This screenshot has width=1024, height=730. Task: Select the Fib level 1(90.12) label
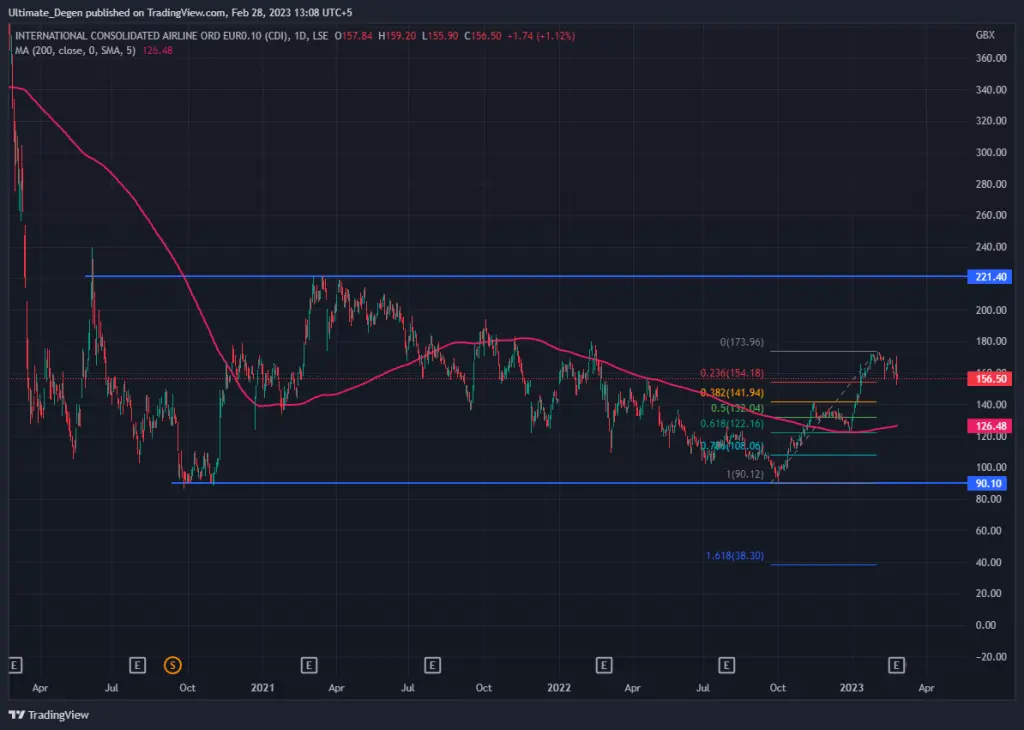(744, 474)
